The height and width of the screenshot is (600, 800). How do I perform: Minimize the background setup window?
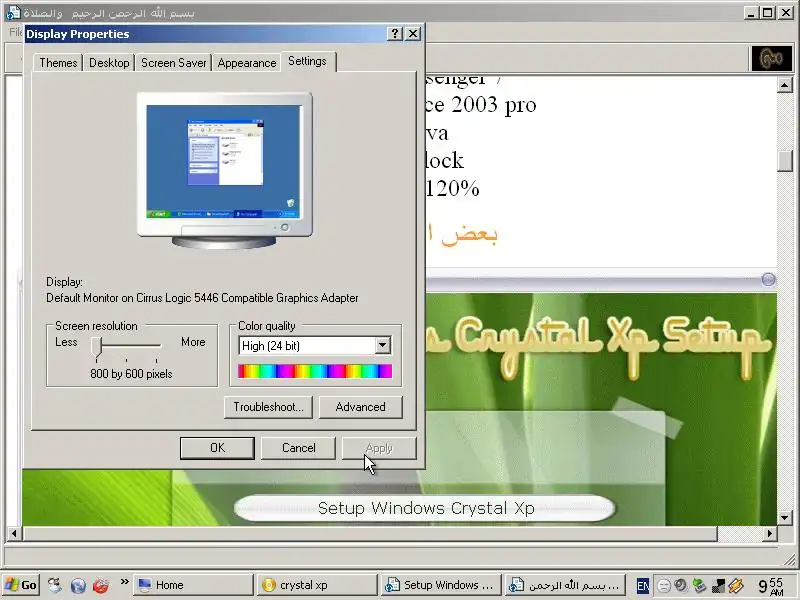tap(750, 13)
